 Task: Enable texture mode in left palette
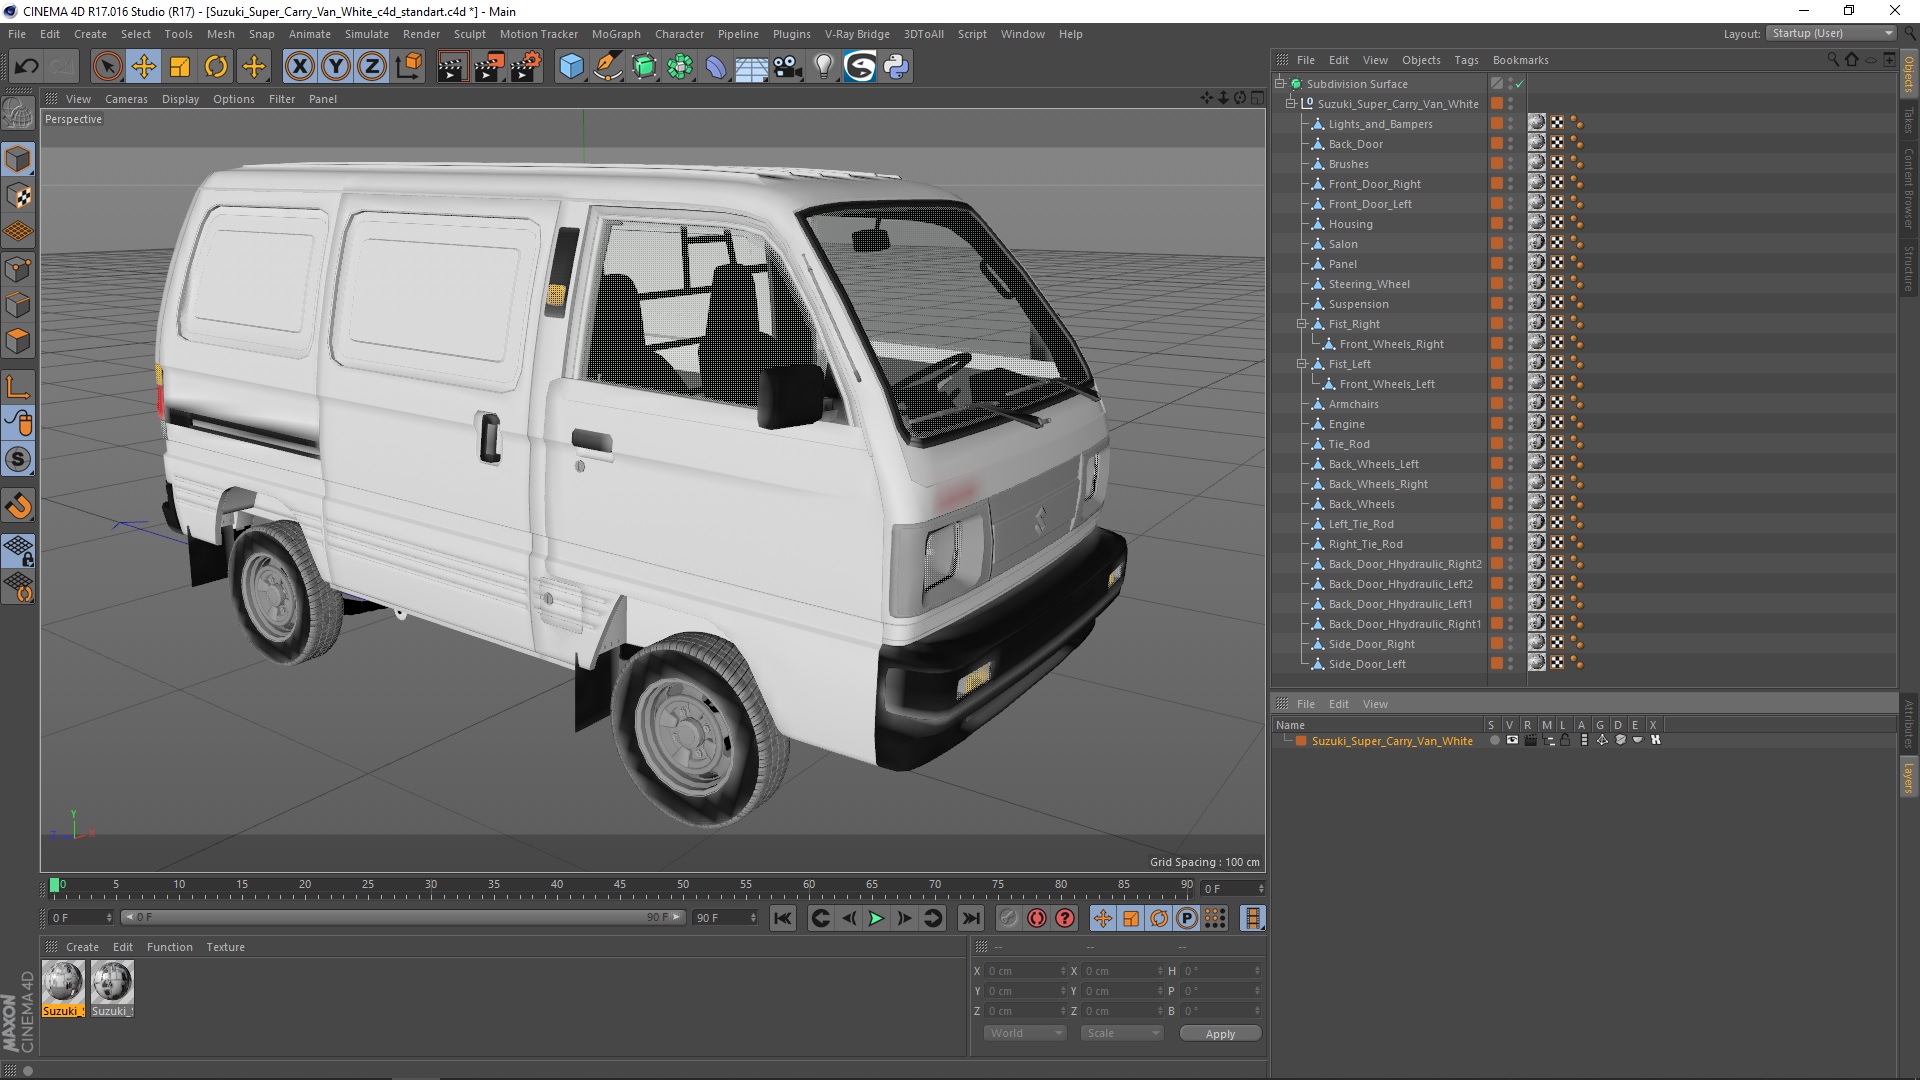[18, 196]
